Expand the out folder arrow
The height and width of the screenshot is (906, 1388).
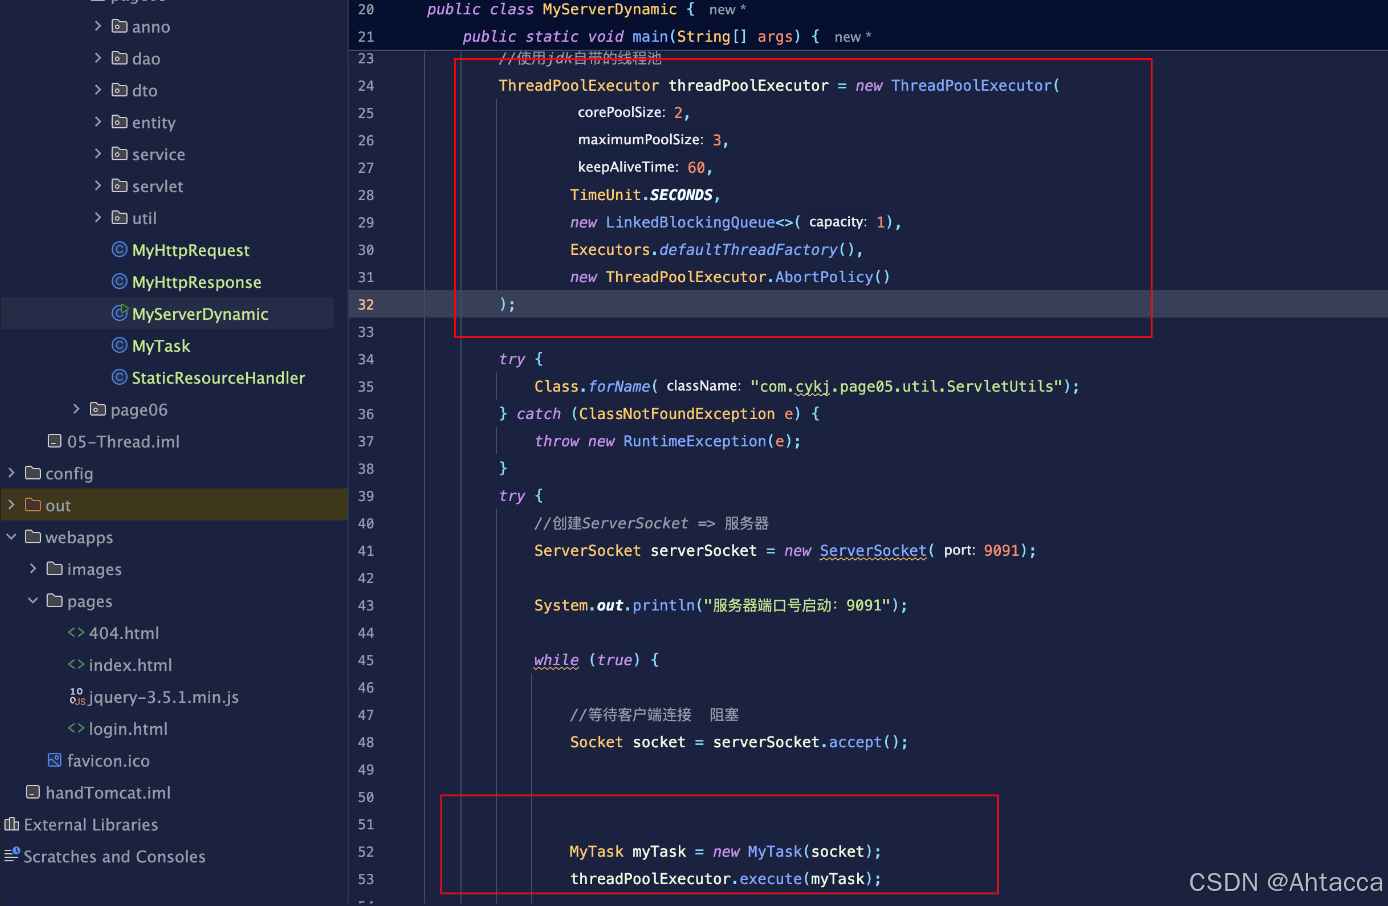[x=11, y=505]
